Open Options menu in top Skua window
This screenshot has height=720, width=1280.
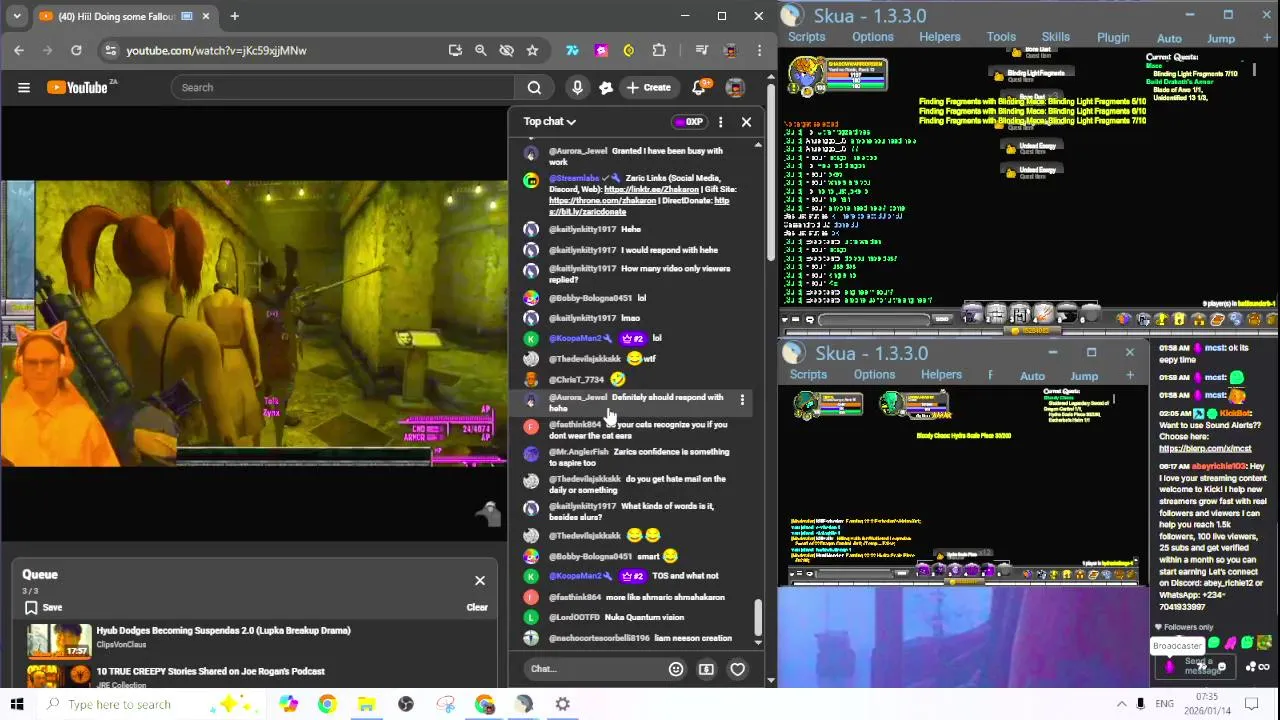click(x=873, y=37)
